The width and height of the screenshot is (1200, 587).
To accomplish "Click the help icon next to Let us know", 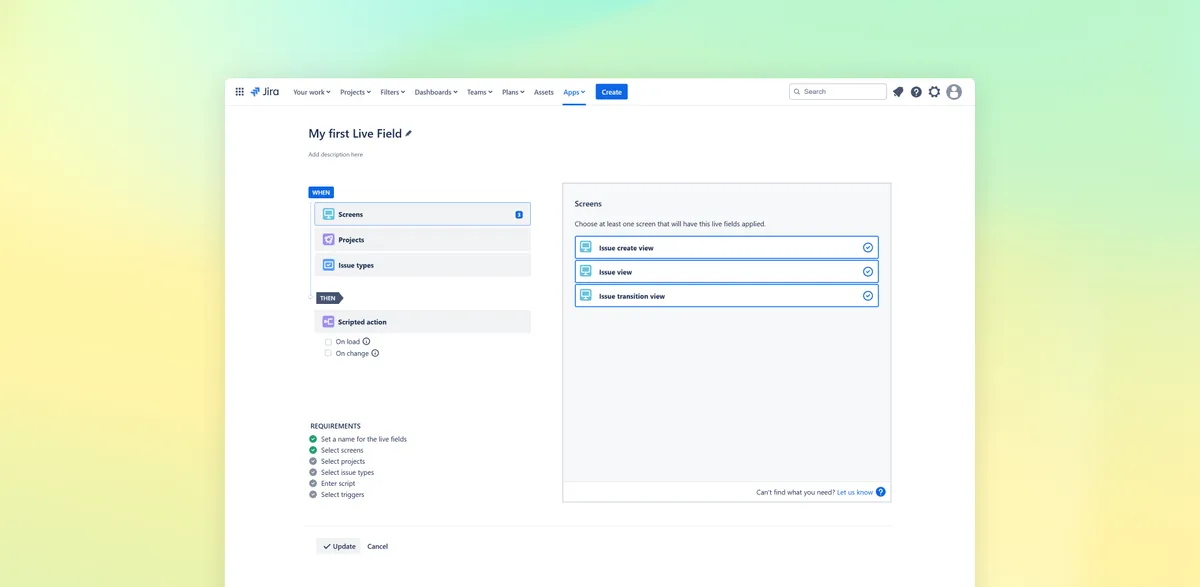I will click(881, 492).
